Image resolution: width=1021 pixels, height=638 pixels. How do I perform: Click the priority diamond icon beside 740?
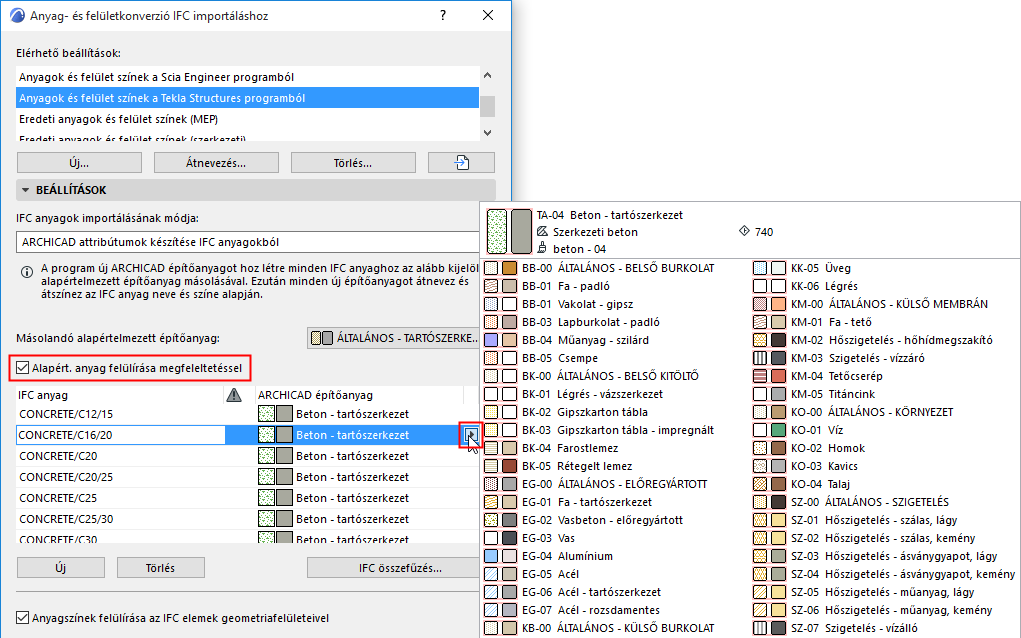pos(743,231)
